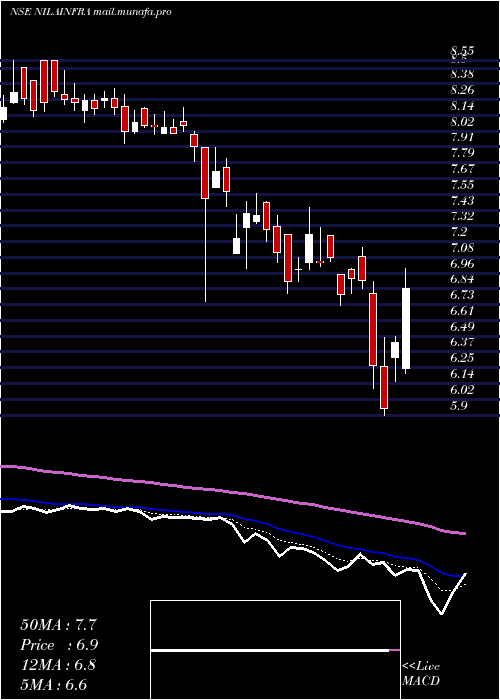This screenshot has width=500, height=700.
Task: Click the 7.08 price axis label
Action: [x=462, y=247]
